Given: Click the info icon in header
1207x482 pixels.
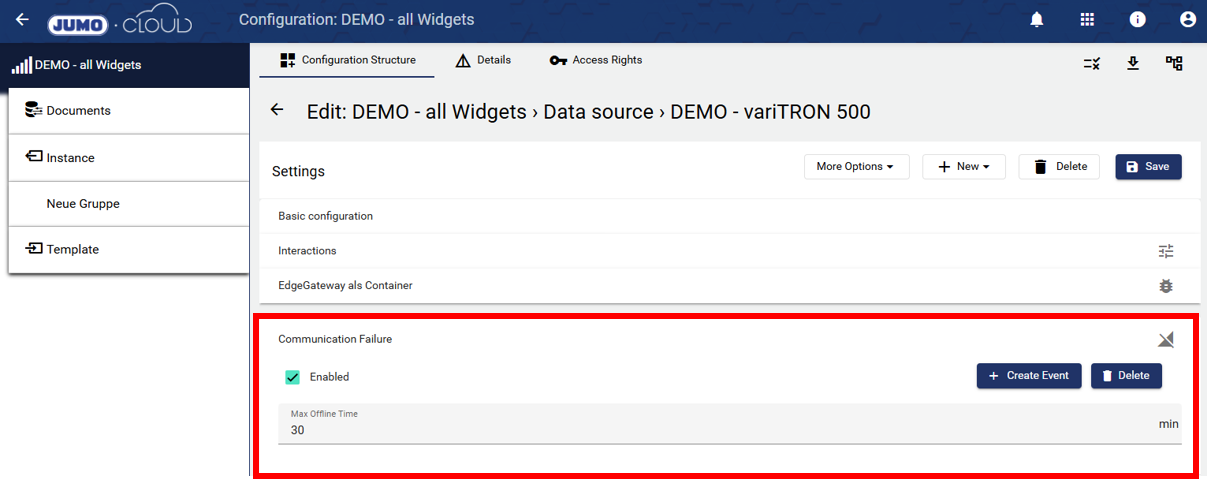Looking at the screenshot, I should point(1137,20).
